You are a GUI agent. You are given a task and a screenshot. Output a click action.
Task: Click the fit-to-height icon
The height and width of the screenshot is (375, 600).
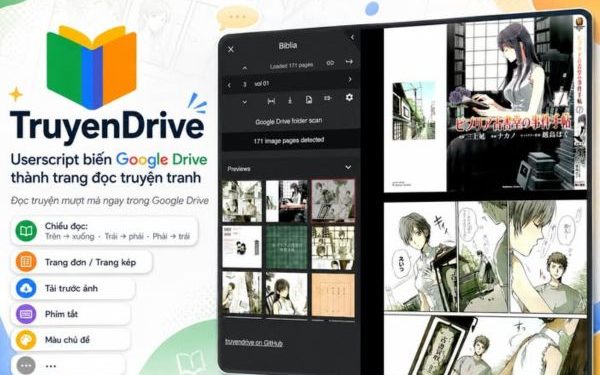290,101
